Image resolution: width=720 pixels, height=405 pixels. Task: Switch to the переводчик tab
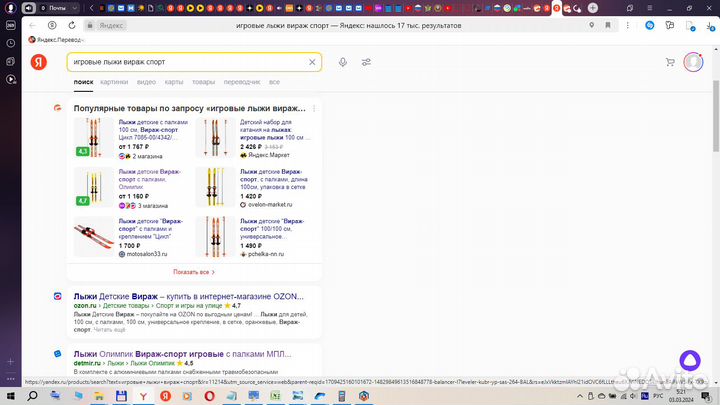coord(242,82)
